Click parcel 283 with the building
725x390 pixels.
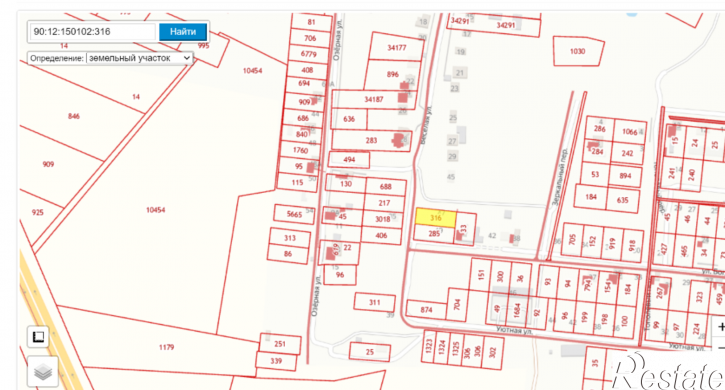point(371,140)
